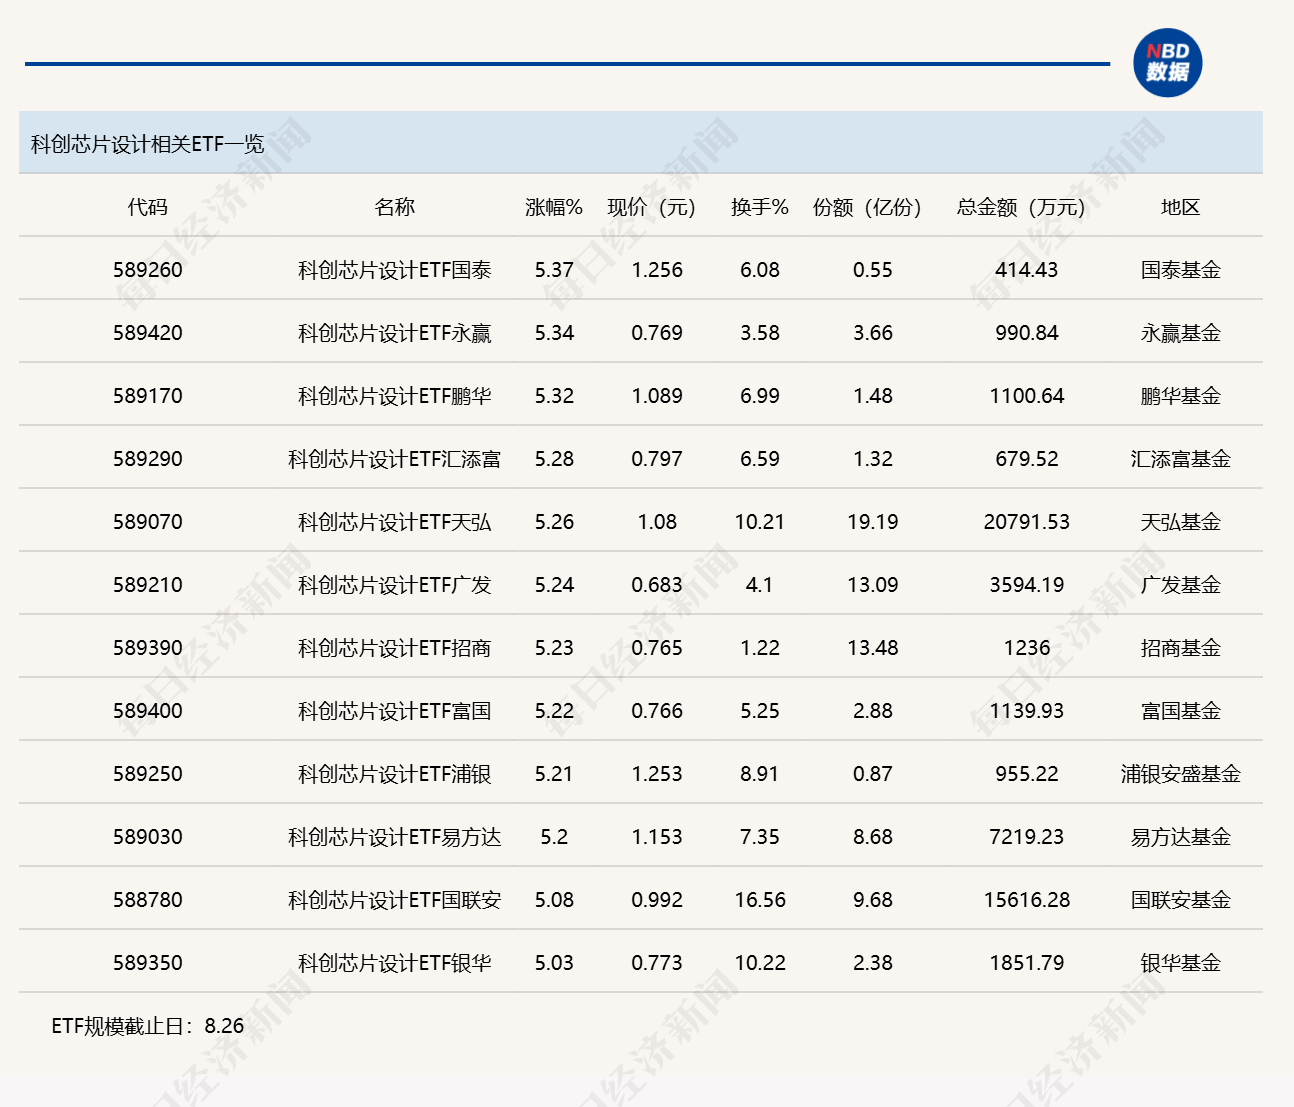Select fund code 588780

(x=148, y=900)
